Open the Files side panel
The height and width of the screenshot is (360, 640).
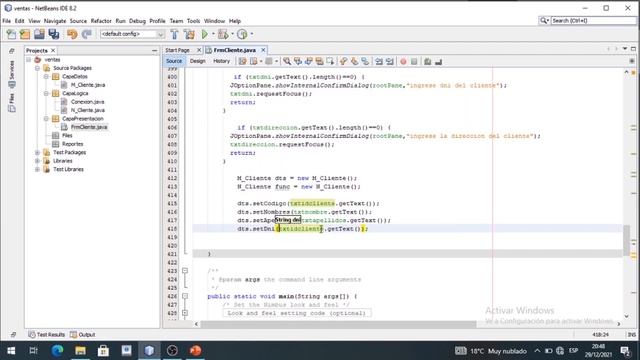pyautogui.click(x=12, y=103)
